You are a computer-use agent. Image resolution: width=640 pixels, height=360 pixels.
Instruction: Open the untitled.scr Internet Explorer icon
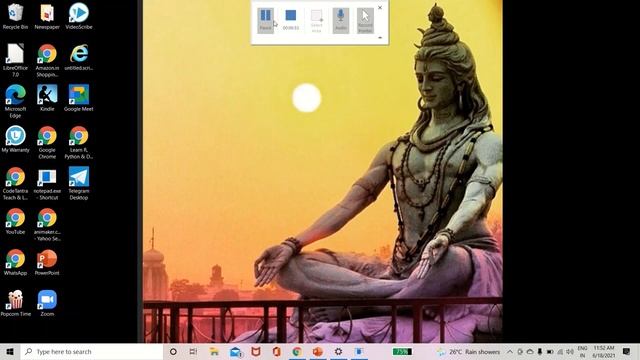(x=79, y=57)
